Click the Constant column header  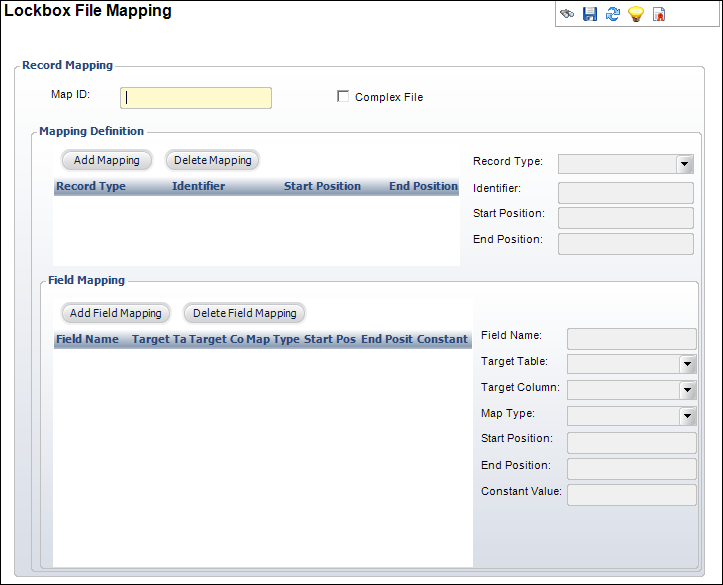click(442, 339)
